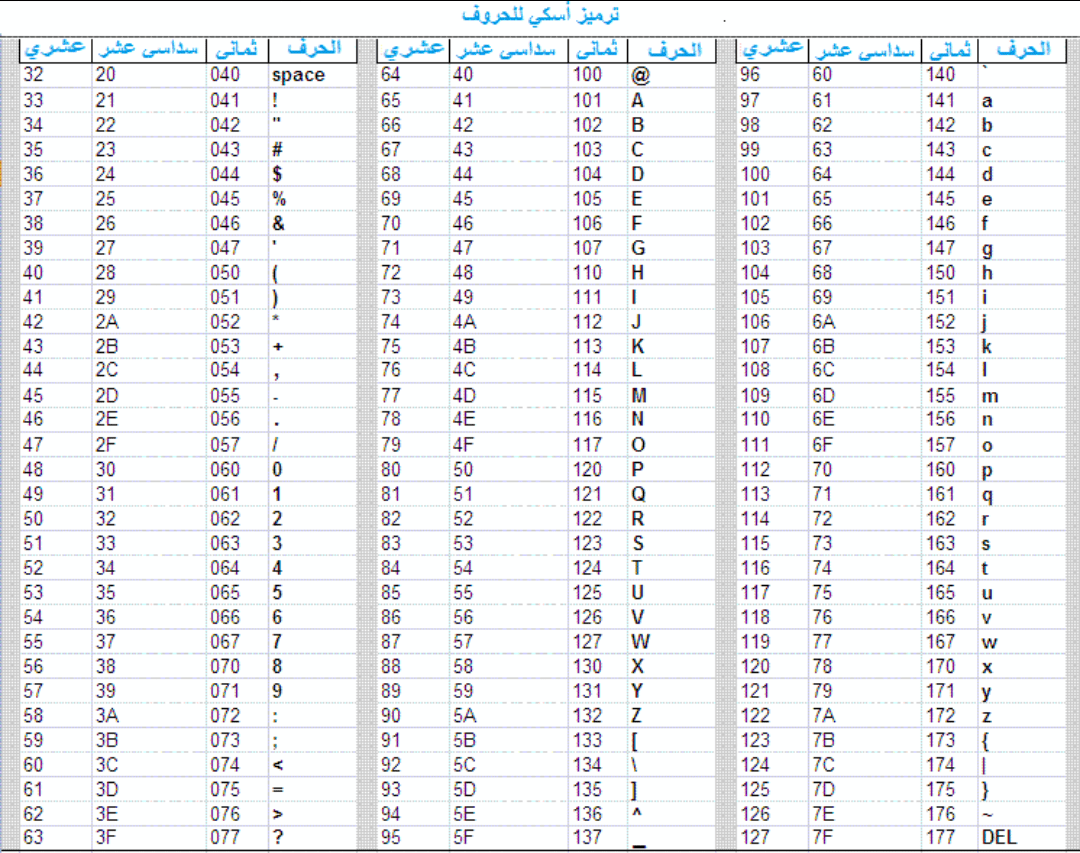Select the cell with octal value 040
Viewport: 1080px width, 853px height.
coord(227,74)
